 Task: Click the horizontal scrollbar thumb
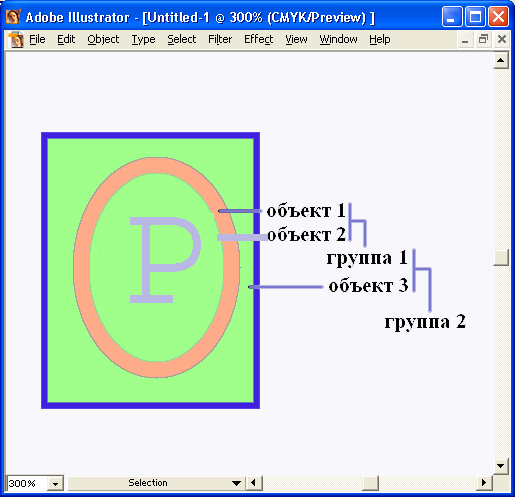click(x=371, y=483)
